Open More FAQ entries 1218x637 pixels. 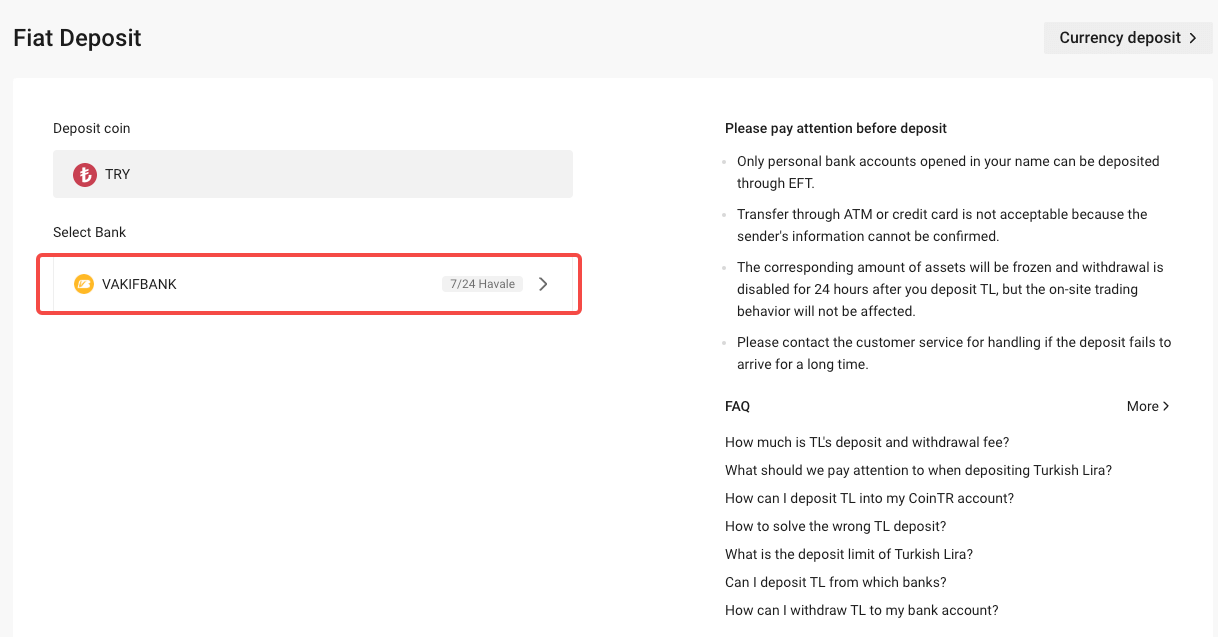point(1143,406)
